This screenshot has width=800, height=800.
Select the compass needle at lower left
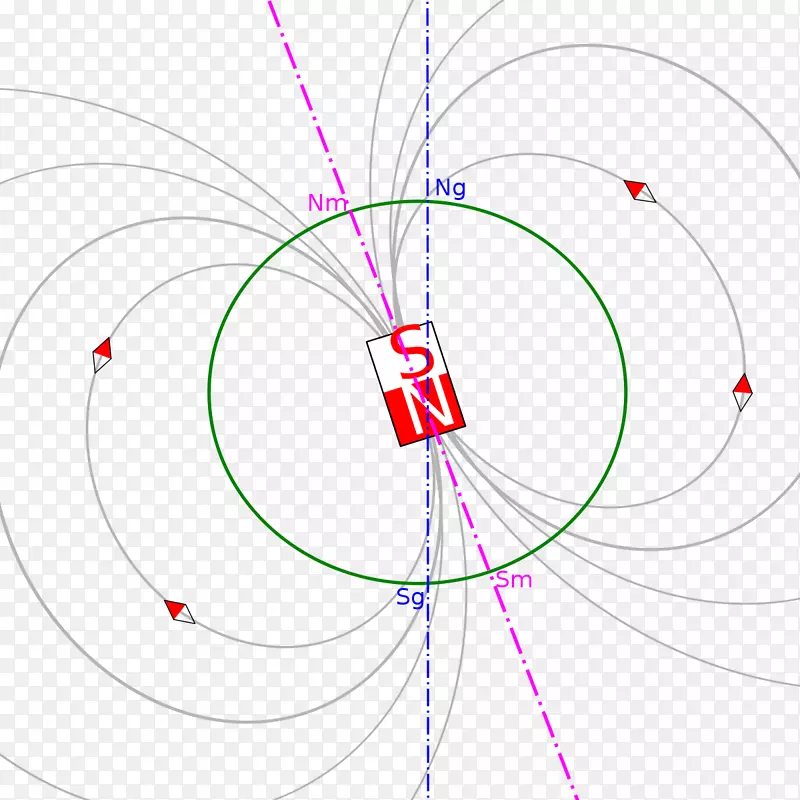[180, 612]
